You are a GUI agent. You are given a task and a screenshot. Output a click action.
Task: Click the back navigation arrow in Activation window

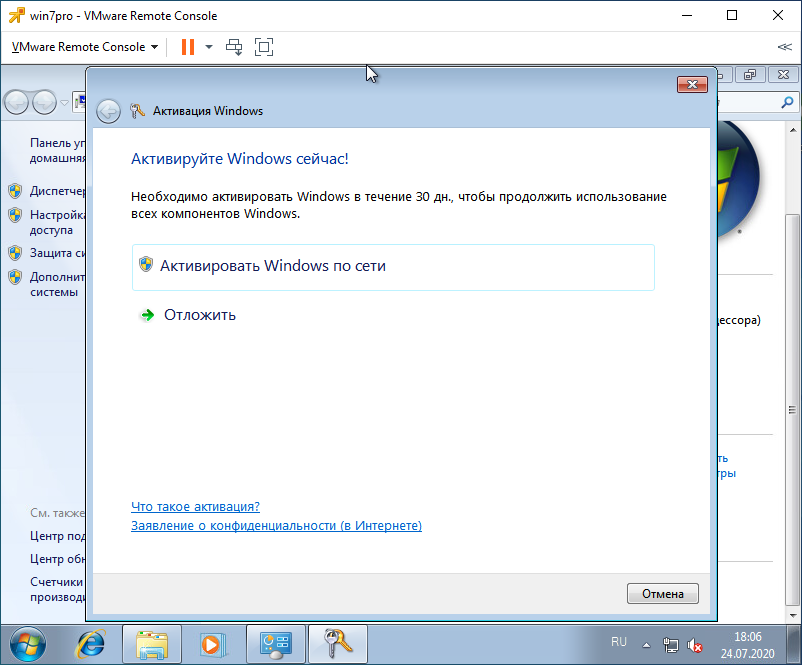point(108,111)
